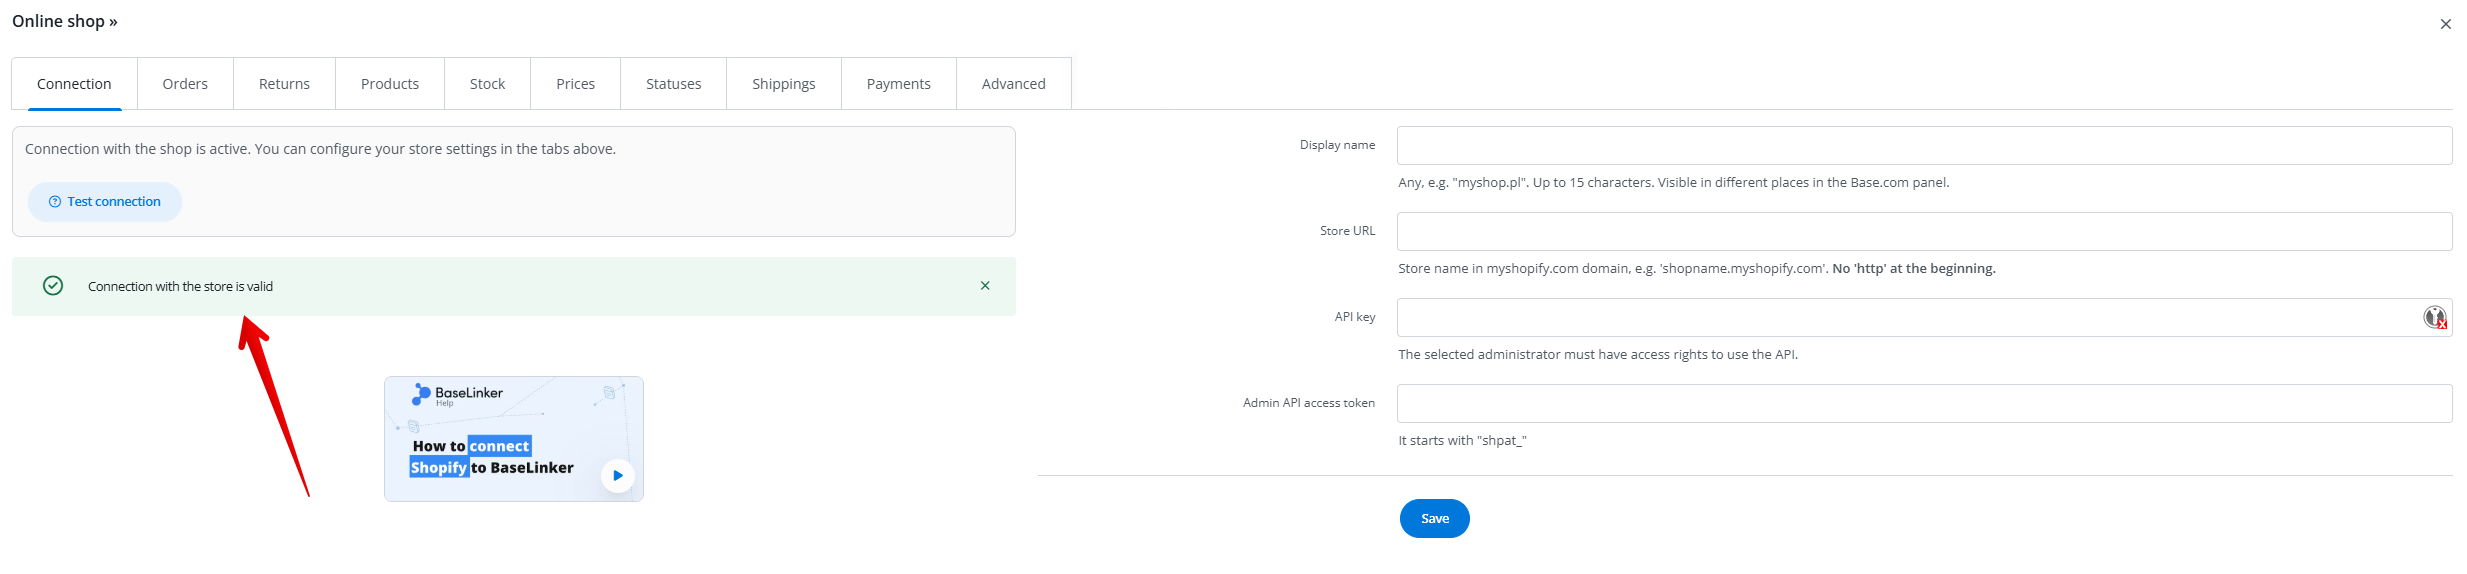Open the Advanced settings tab
The width and height of the screenshot is (2467, 574).
coord(1013,84)
